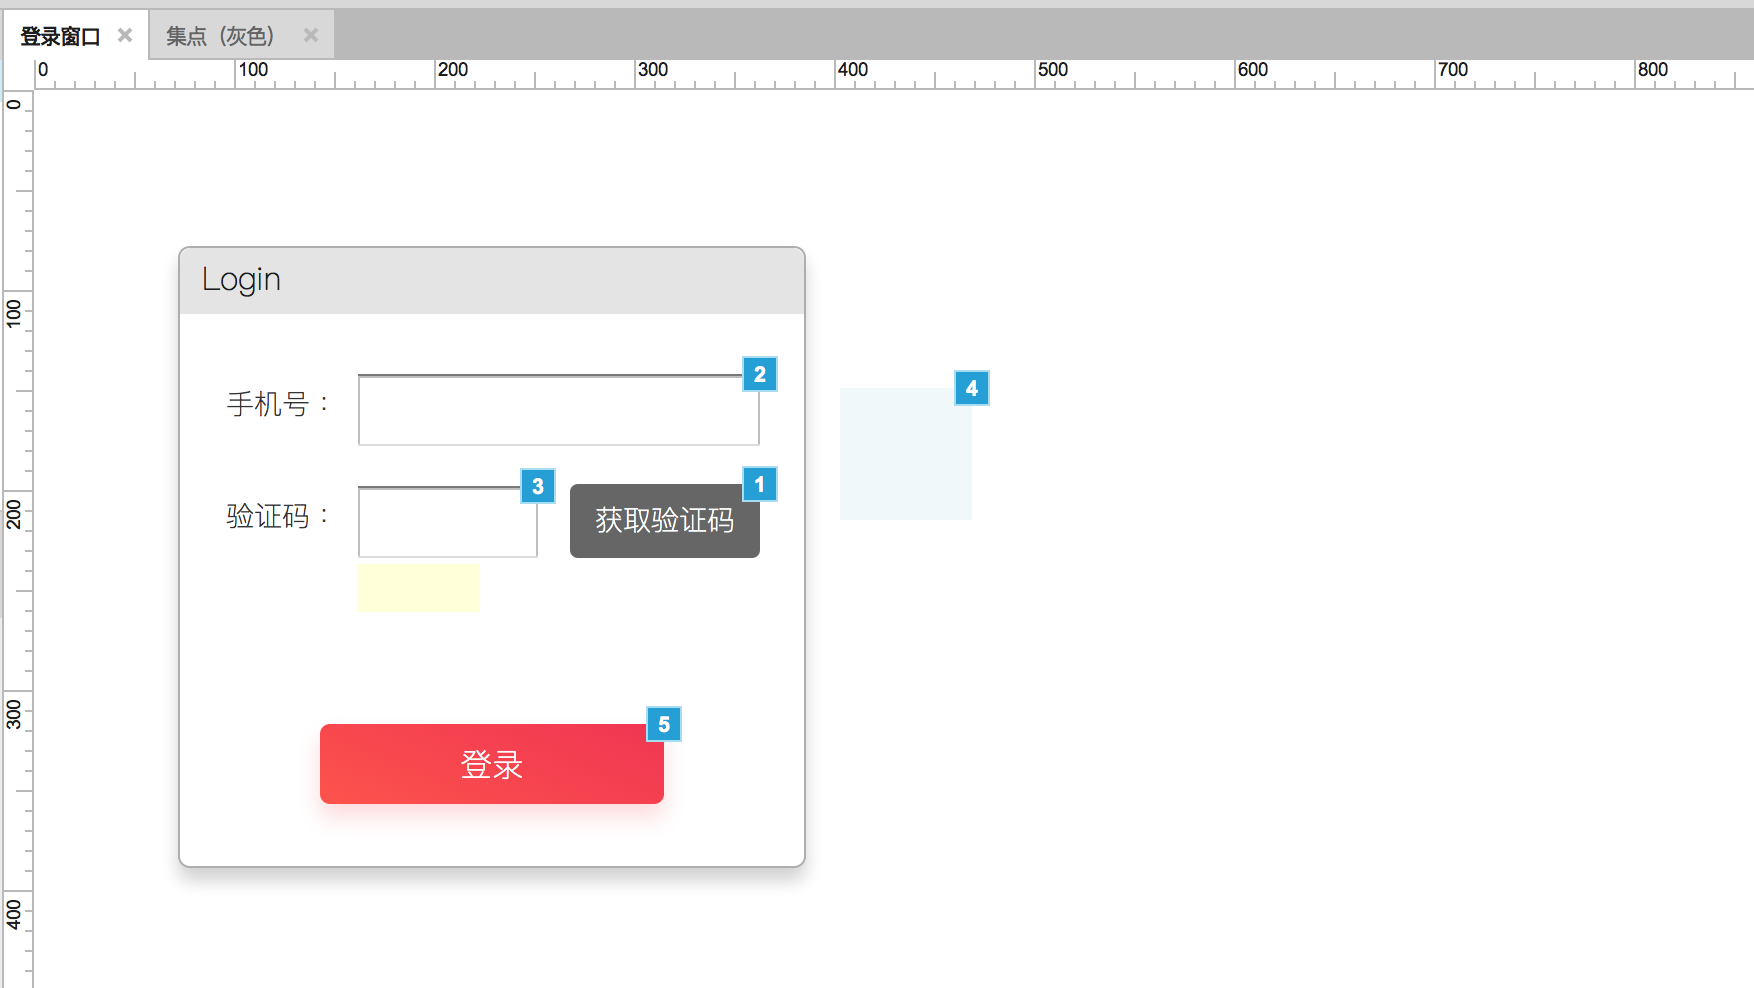Select the Login title bar text

[x=241, y=280]
